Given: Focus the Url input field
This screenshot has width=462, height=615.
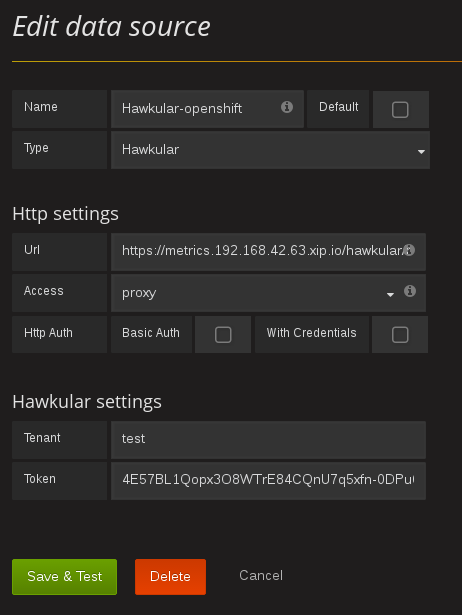Looking at the screenshot, I should pyautogui.click(x=268, y=252).
